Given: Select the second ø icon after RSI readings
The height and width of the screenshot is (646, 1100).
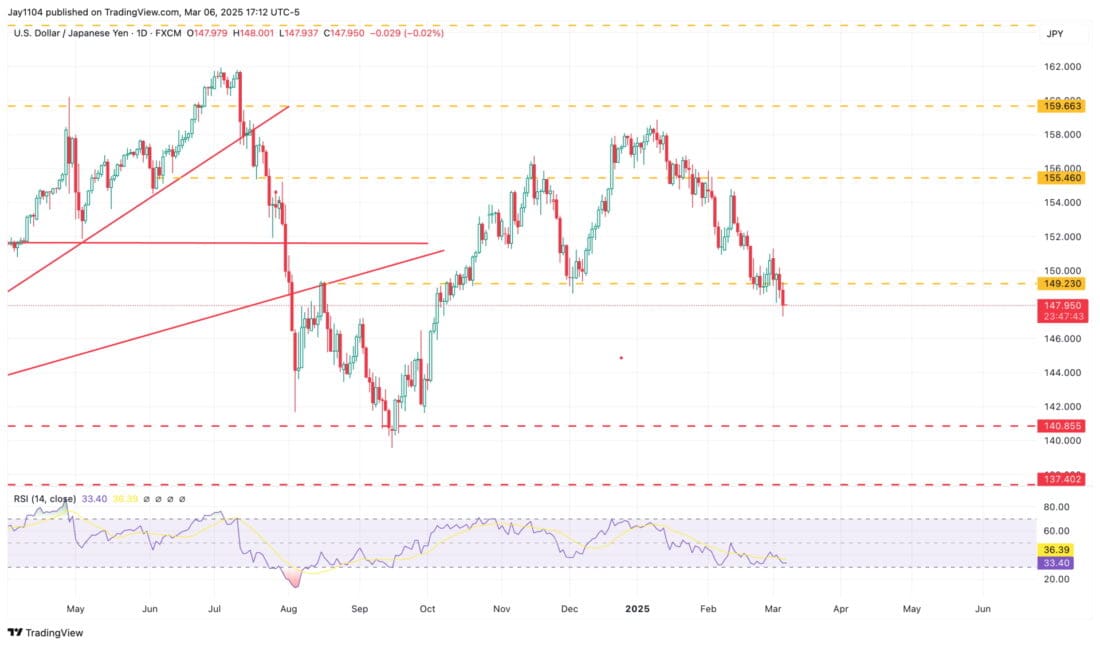Looking at the screenshot, I should (158, 499).
